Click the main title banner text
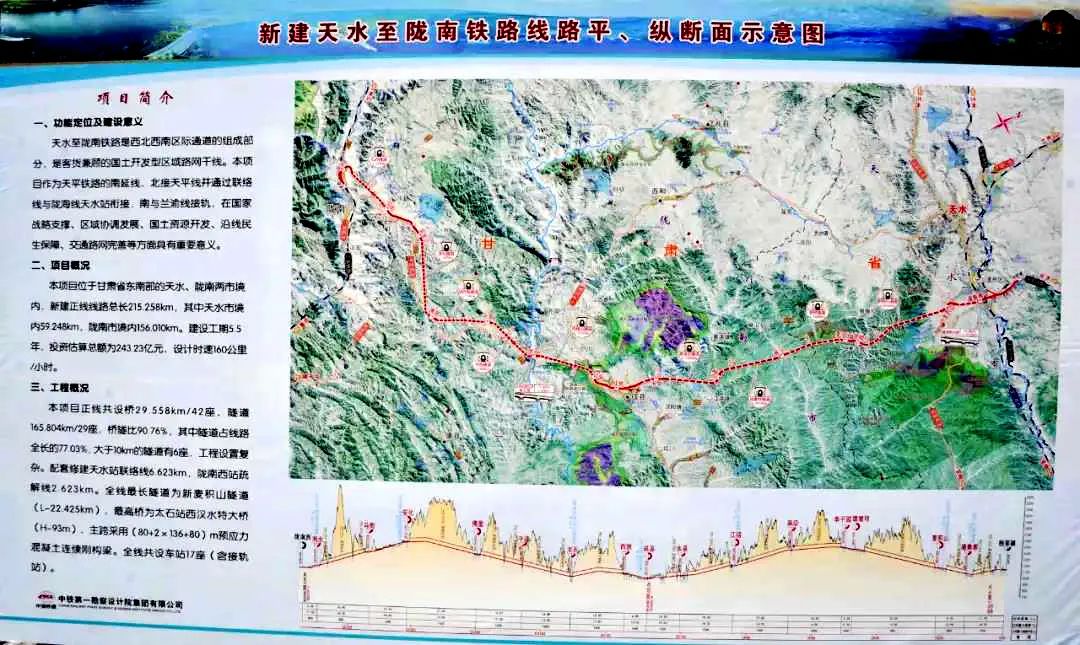Screen dimensions: 1080x645 click(x=541, y=33)
